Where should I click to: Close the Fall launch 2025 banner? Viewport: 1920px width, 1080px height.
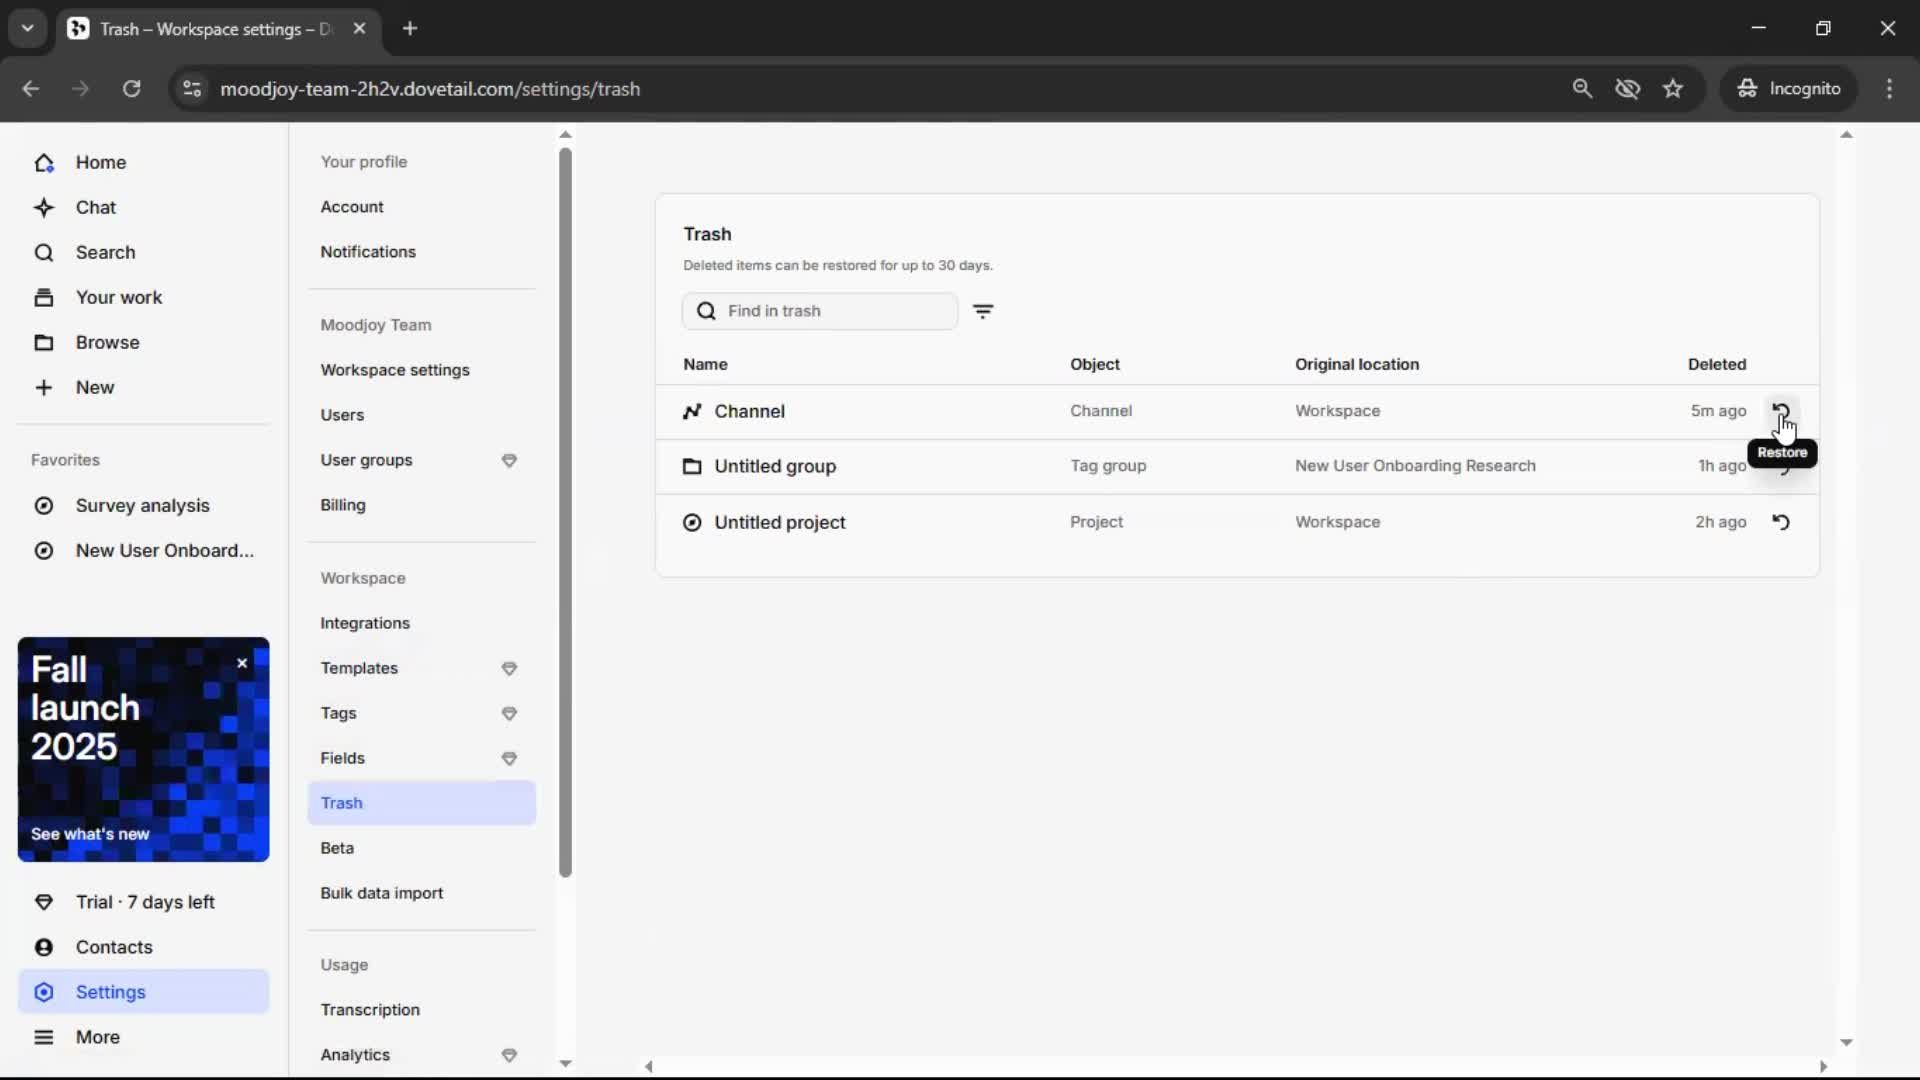coord(242,663)
